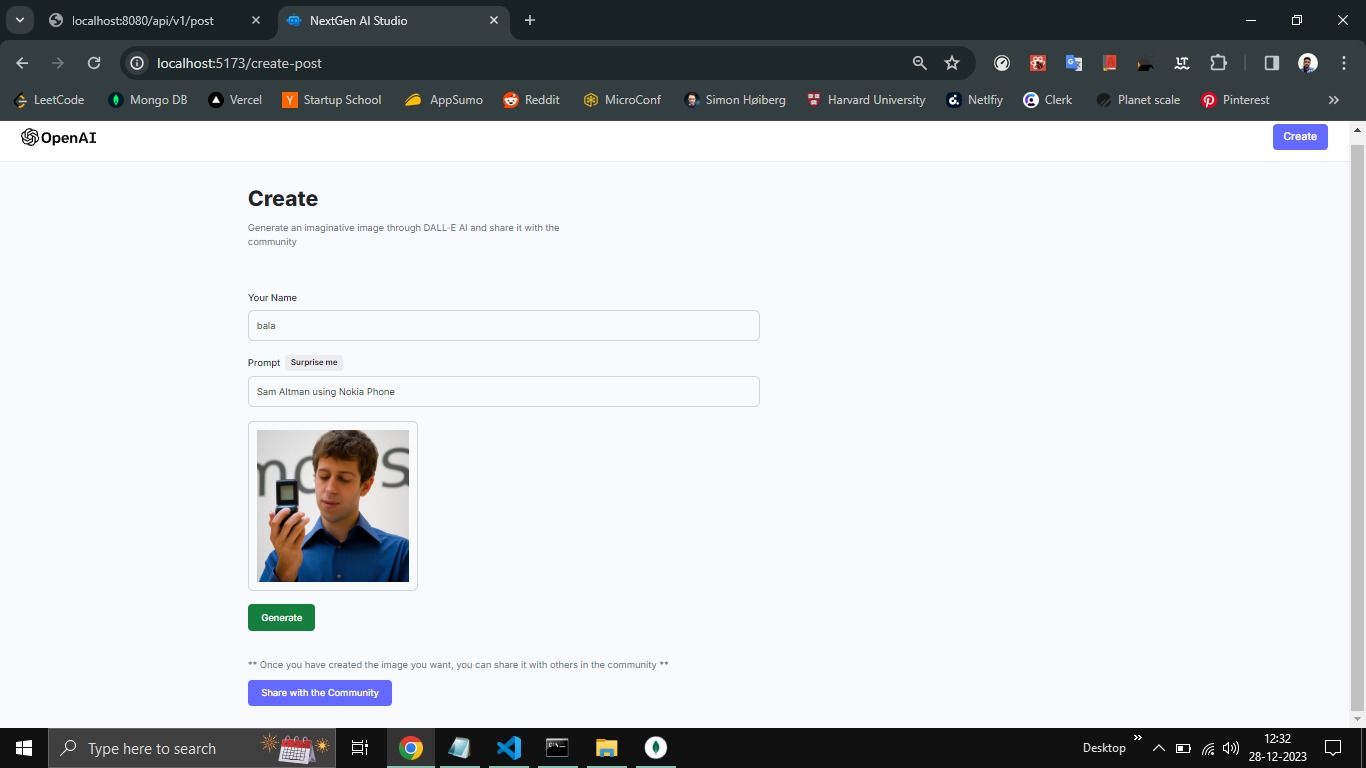Click Share with the Community button
This screenshot has width=1366, height=768.
pos(320,692)
